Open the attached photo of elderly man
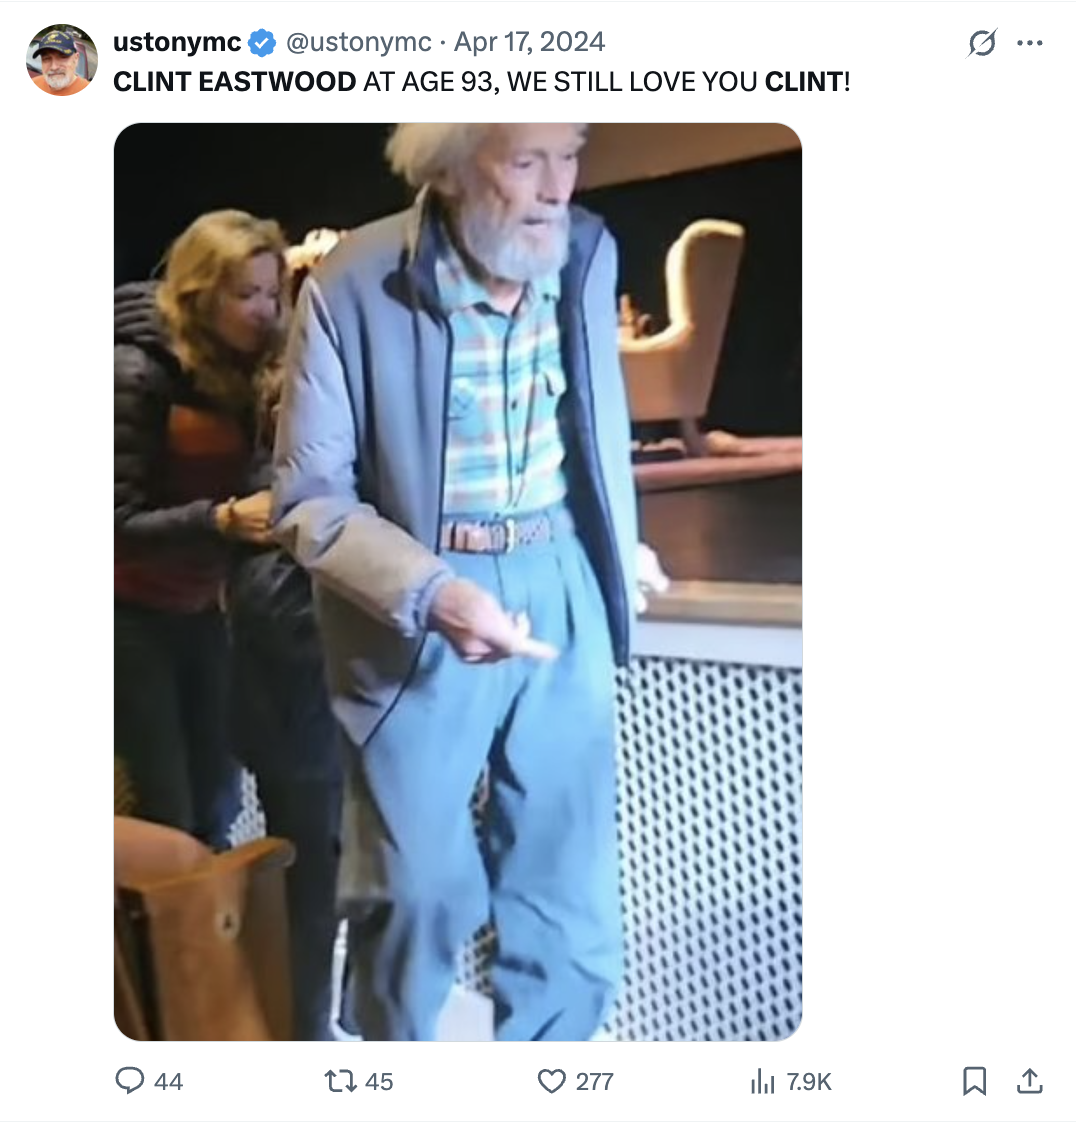1076x1122 pixels. coord(458,582)
